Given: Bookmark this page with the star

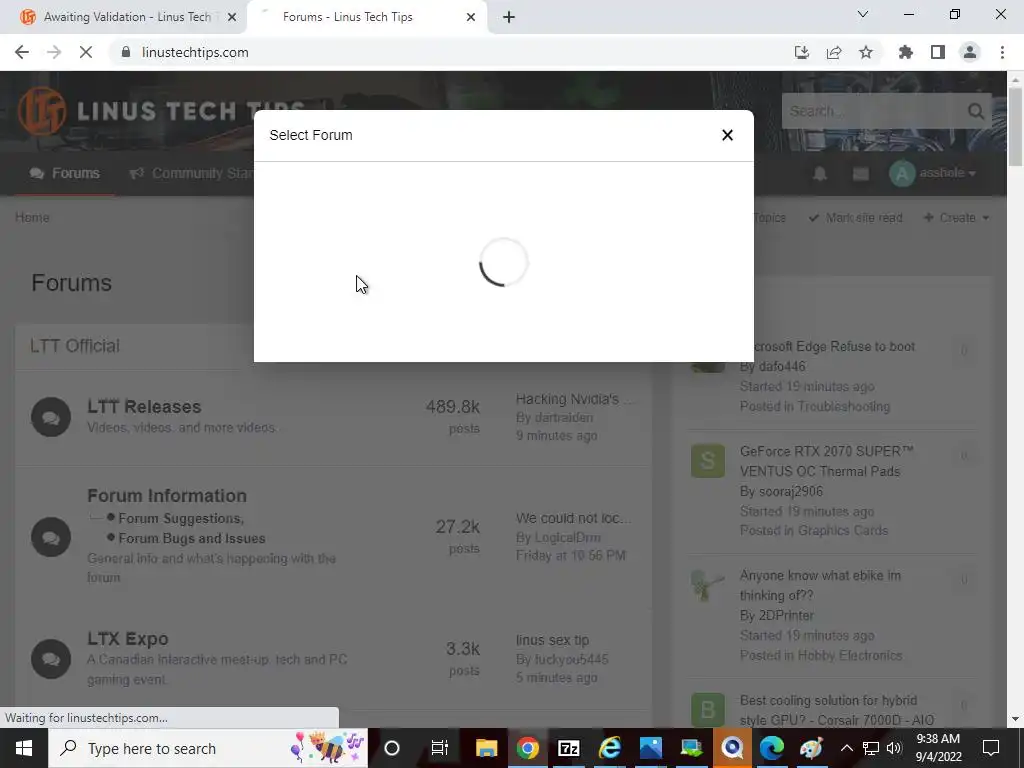Looking at the screenshot, I should coord(866,52).
